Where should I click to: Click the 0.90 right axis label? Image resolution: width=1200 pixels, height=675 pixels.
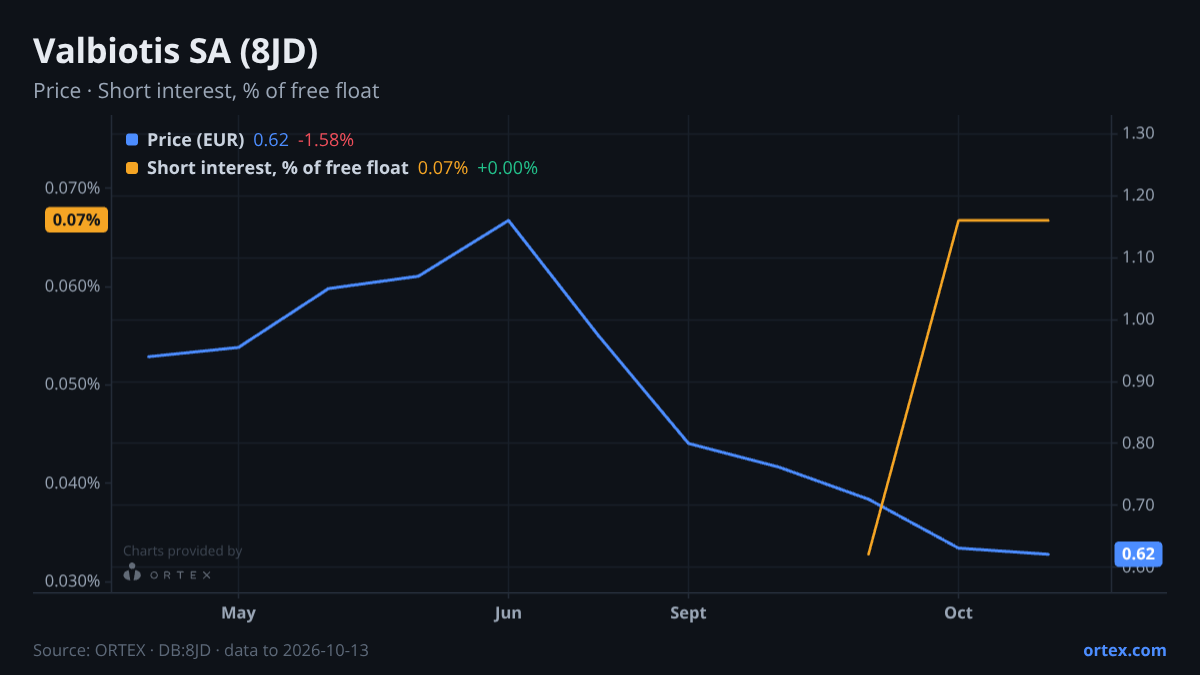pos(1139,381)
